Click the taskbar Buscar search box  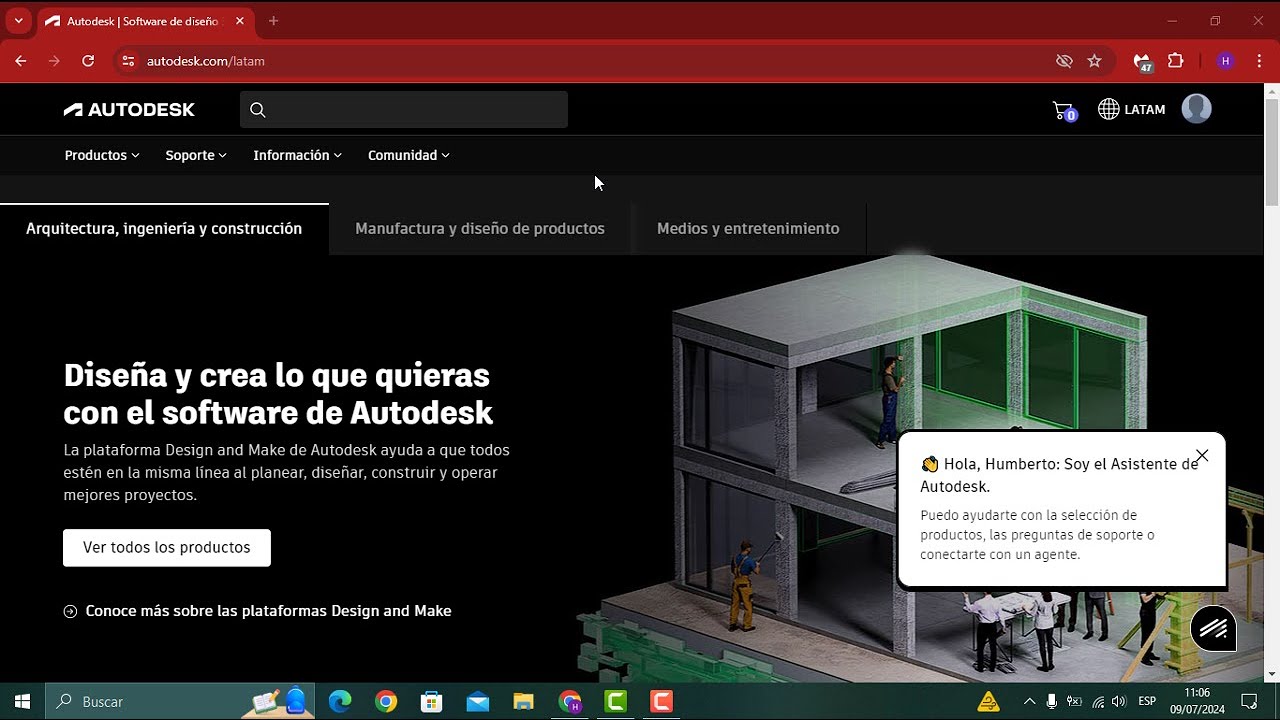point(180,701)
